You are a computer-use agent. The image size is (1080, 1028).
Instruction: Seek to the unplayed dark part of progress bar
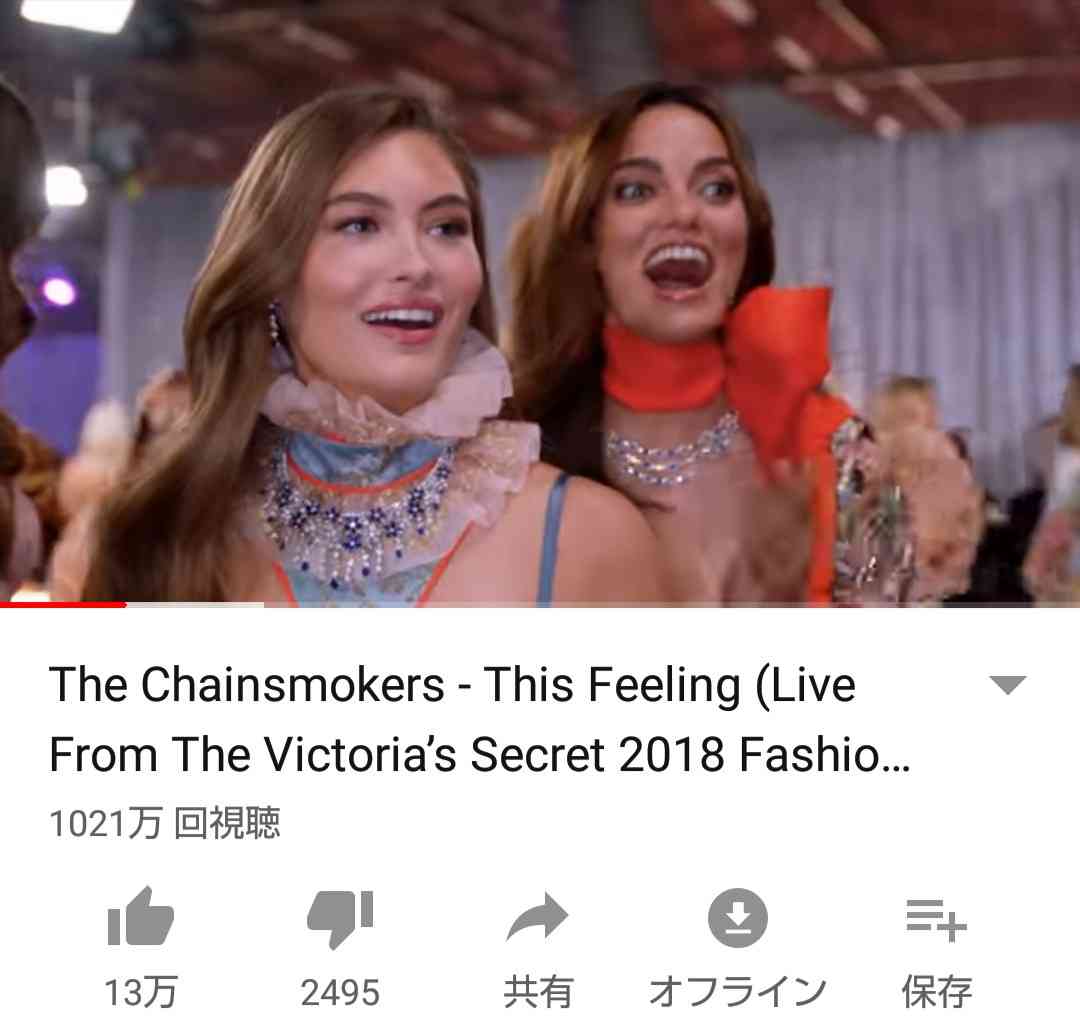tap(672, 605)
